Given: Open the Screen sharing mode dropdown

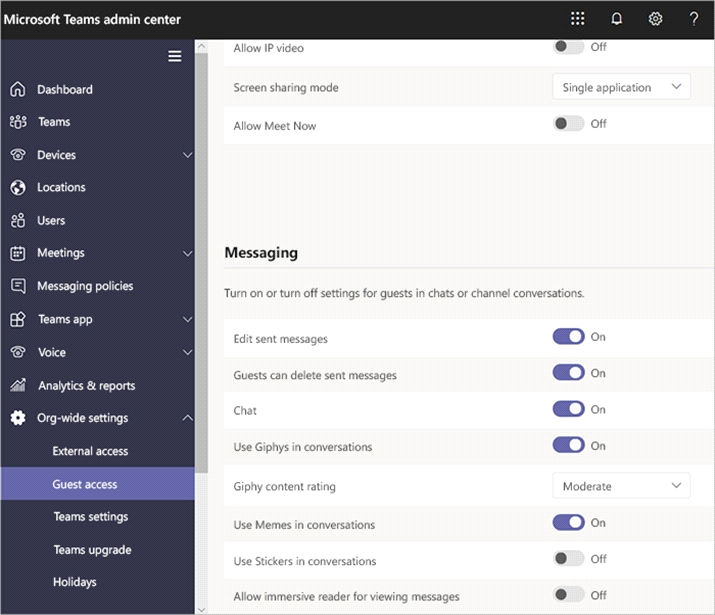Looking at the screenshot, I should tap(621, 87).
